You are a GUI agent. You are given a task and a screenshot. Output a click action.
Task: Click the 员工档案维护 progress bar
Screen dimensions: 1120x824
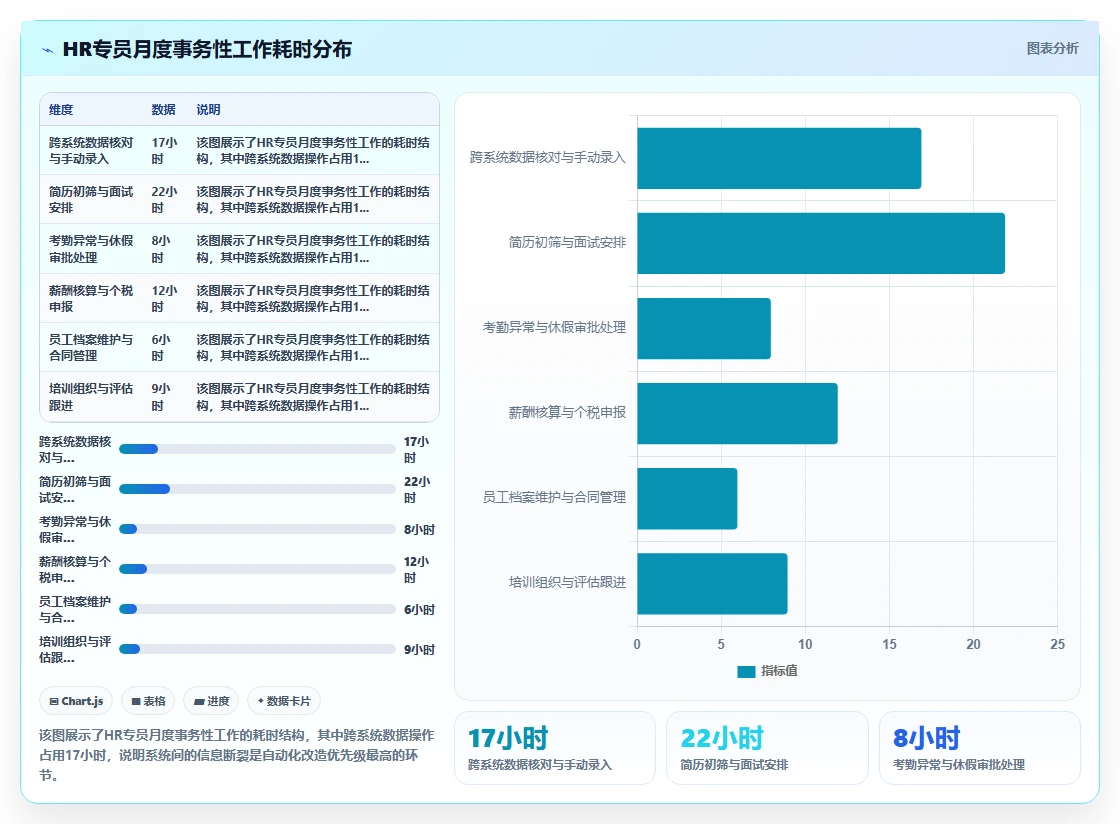point(257,609)
